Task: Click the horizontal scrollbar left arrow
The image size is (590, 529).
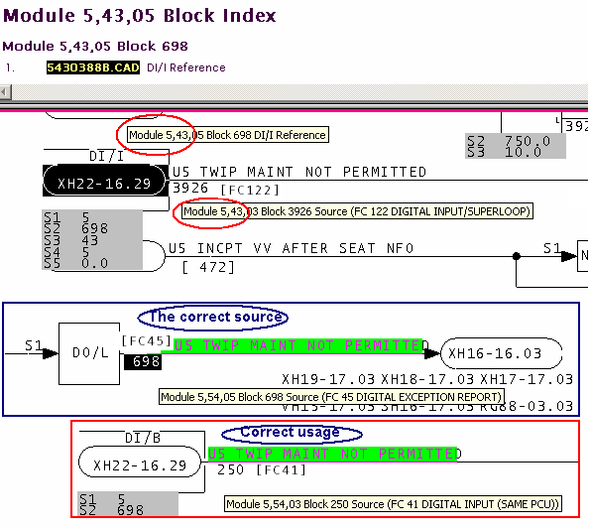Action: (x=5, y=92)
